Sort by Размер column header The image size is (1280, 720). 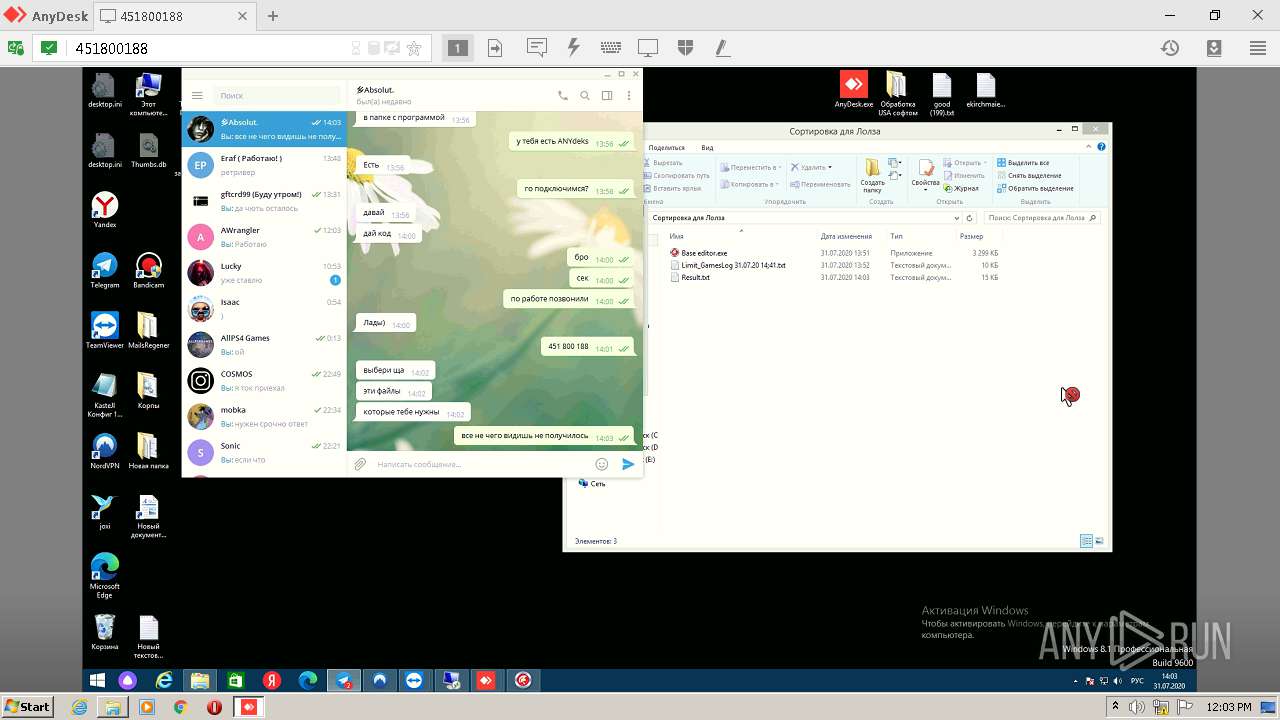tap(971, 236)
